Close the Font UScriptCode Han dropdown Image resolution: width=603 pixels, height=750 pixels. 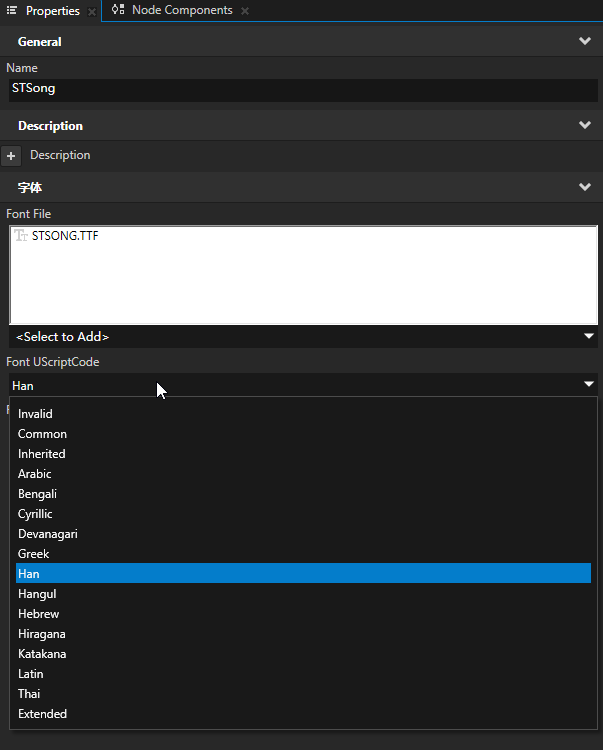pos(303,385)
